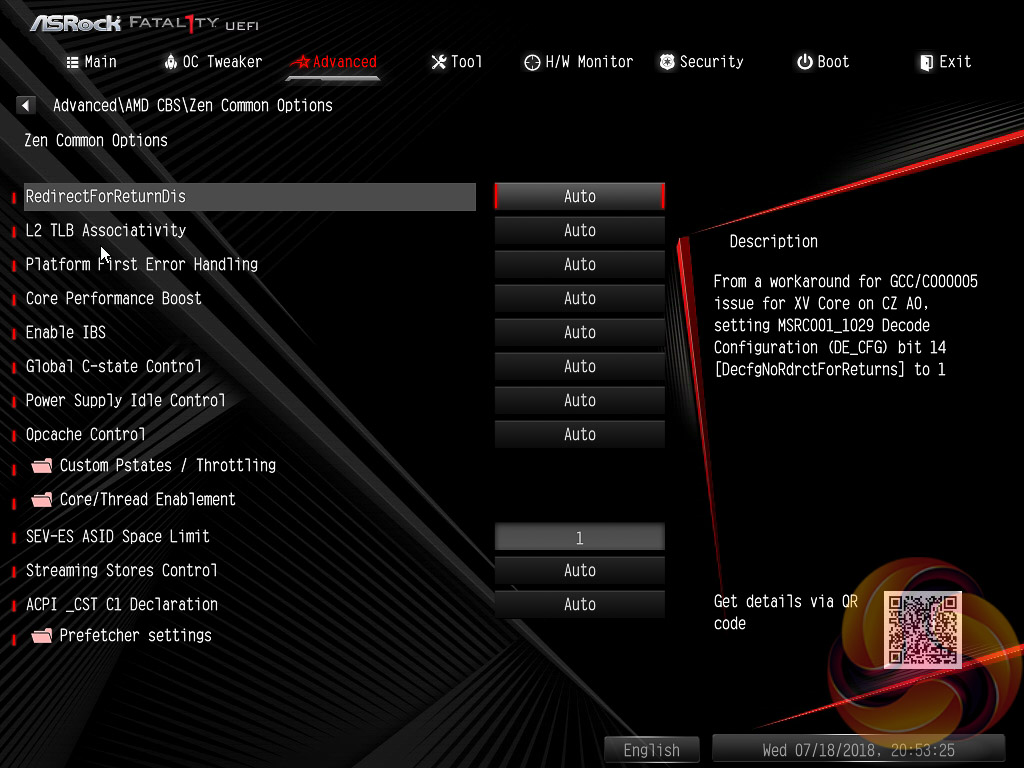Open Opcache Control Auto dropdown

580,434
